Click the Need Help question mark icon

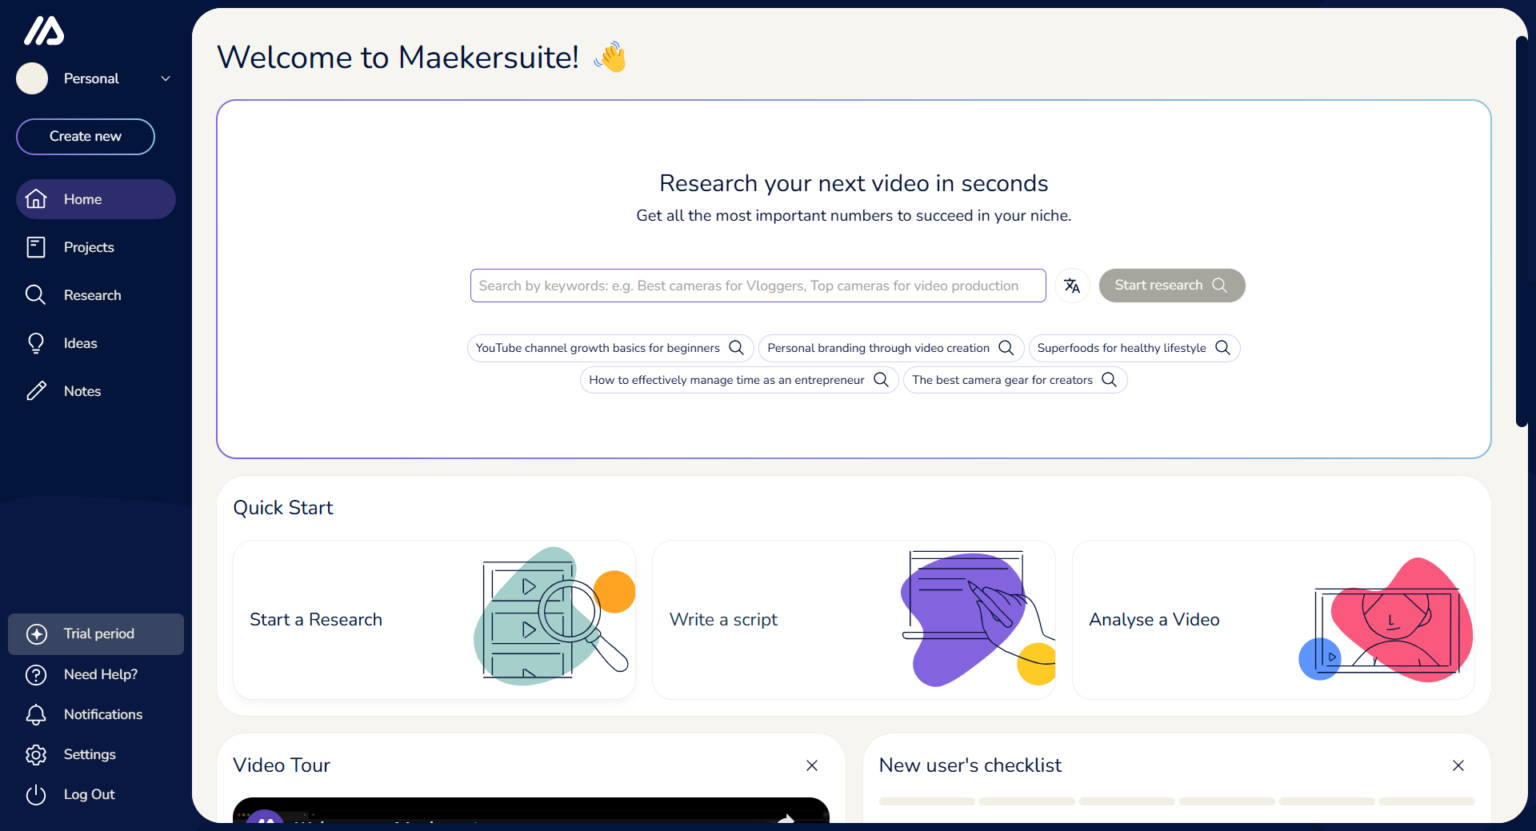(36, 675)
